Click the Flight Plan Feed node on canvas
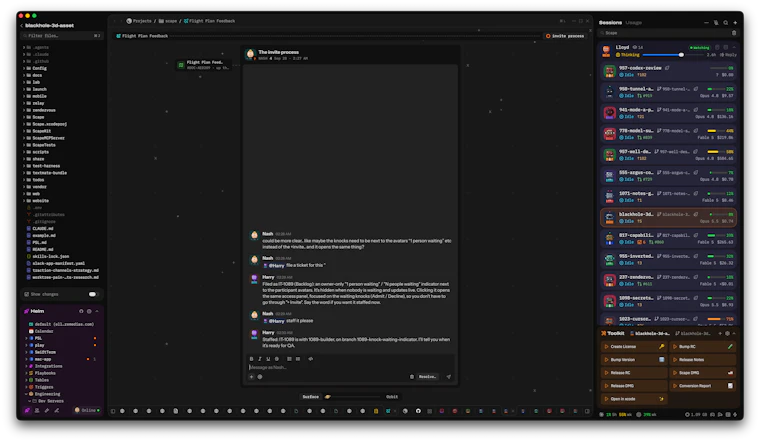Image resolution: width=760 pixels, height=442 pixels. (202, 65)
